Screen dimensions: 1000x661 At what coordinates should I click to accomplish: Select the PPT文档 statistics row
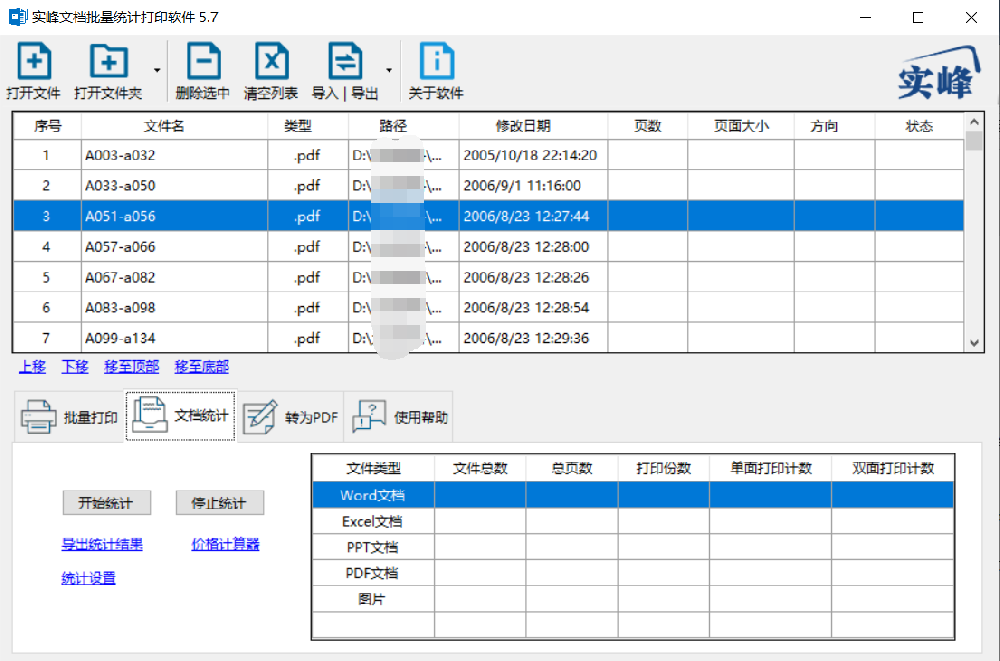pos(633,547)
